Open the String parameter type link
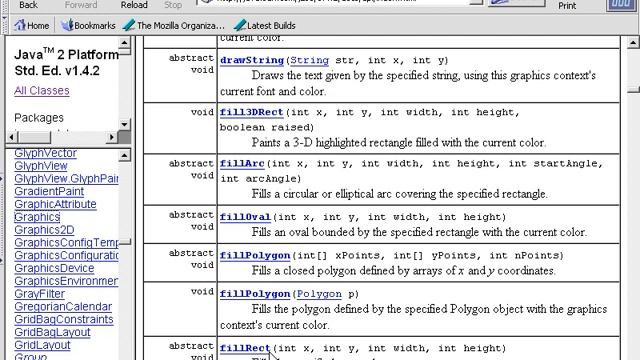This screenshot has height=360, width=640. 309,60
